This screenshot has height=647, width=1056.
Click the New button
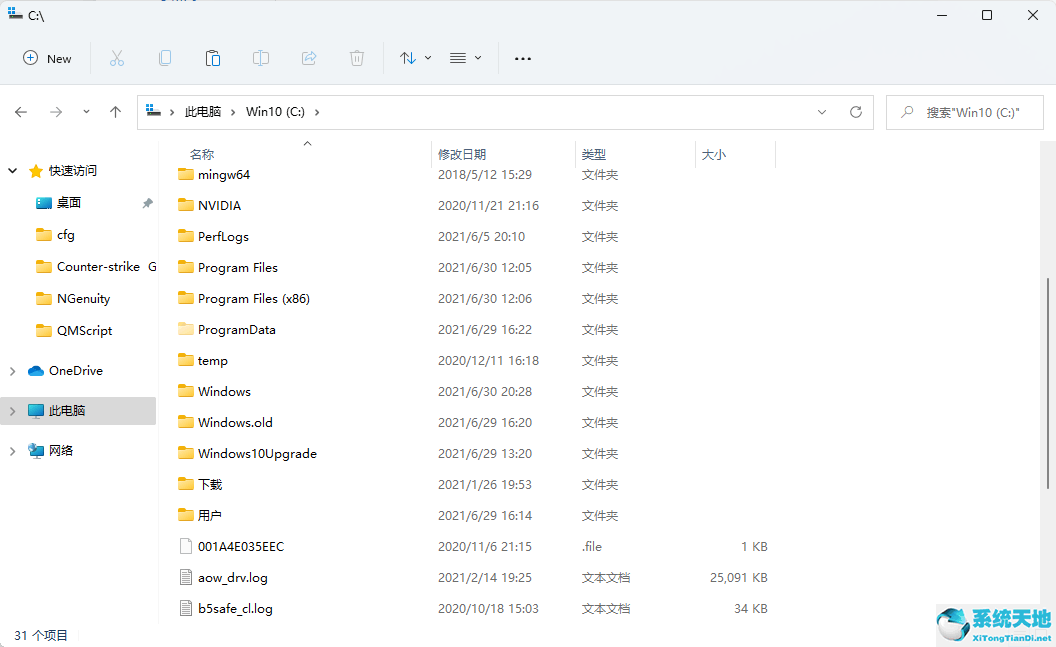coord(47,59)
